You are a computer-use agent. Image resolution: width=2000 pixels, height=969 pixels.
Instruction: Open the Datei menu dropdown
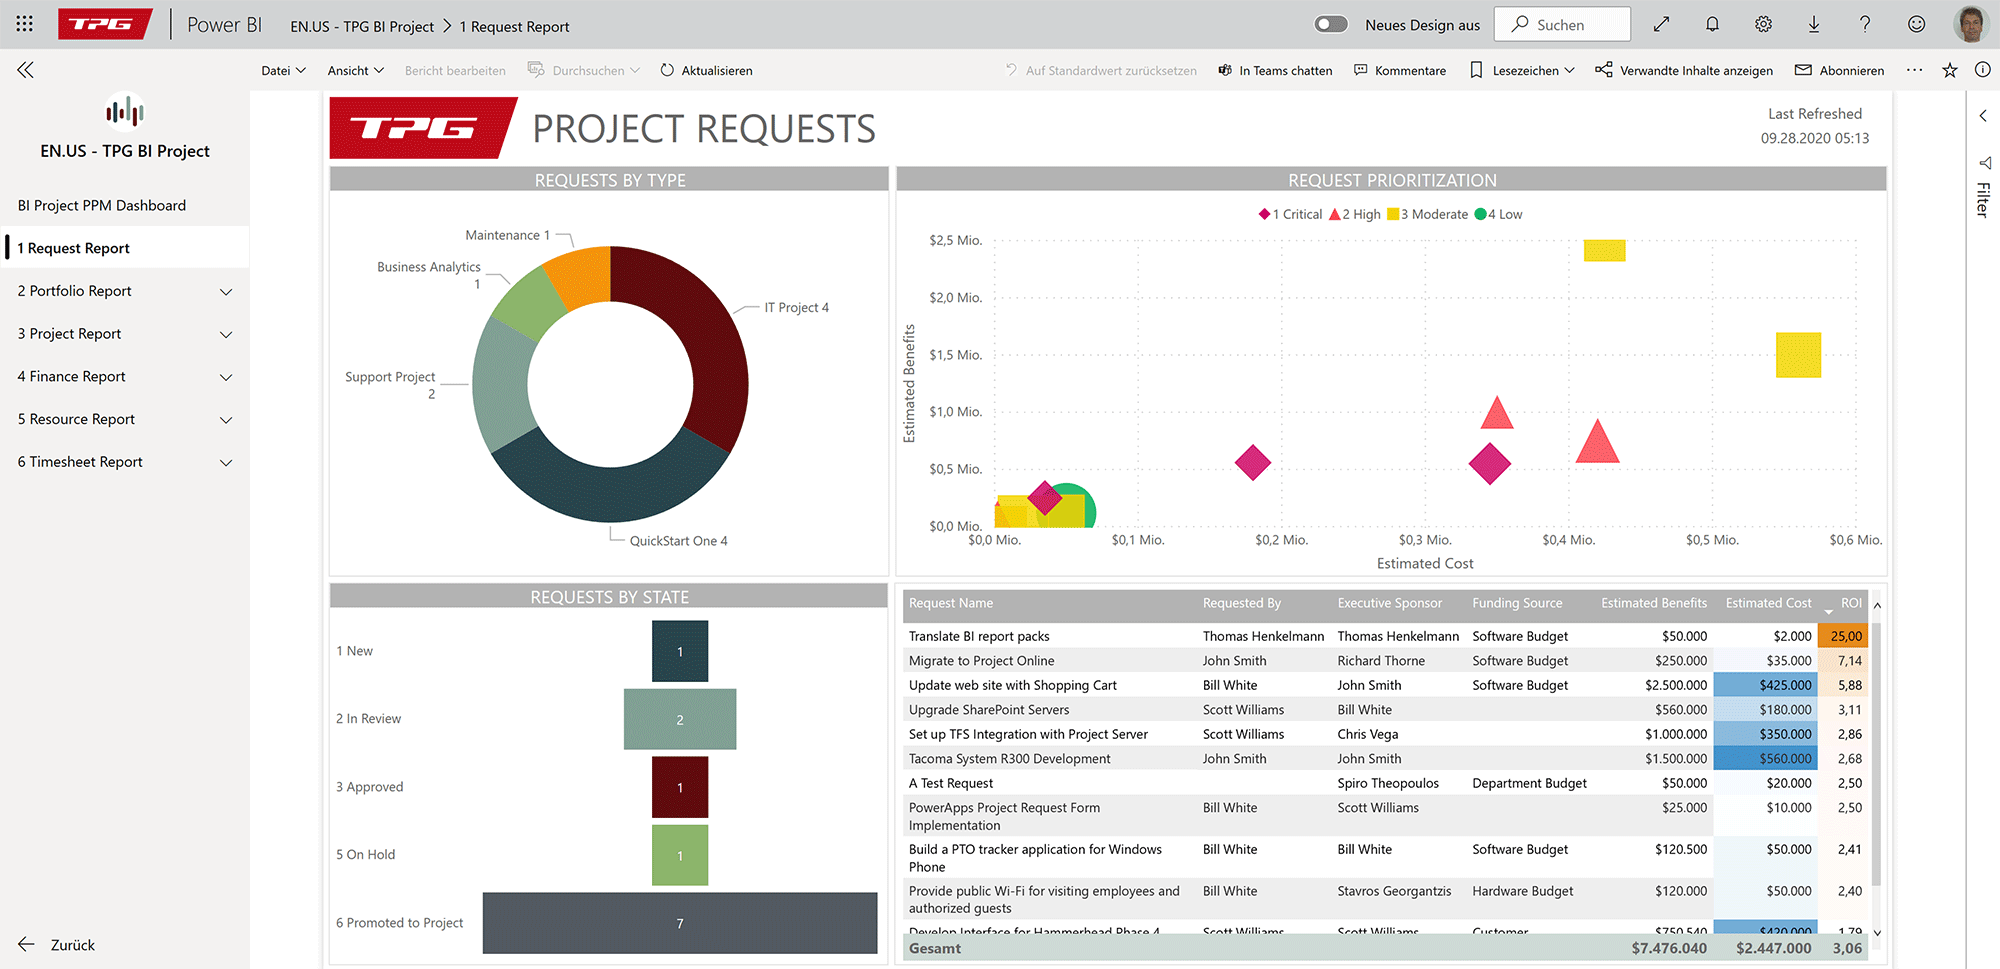283,70
